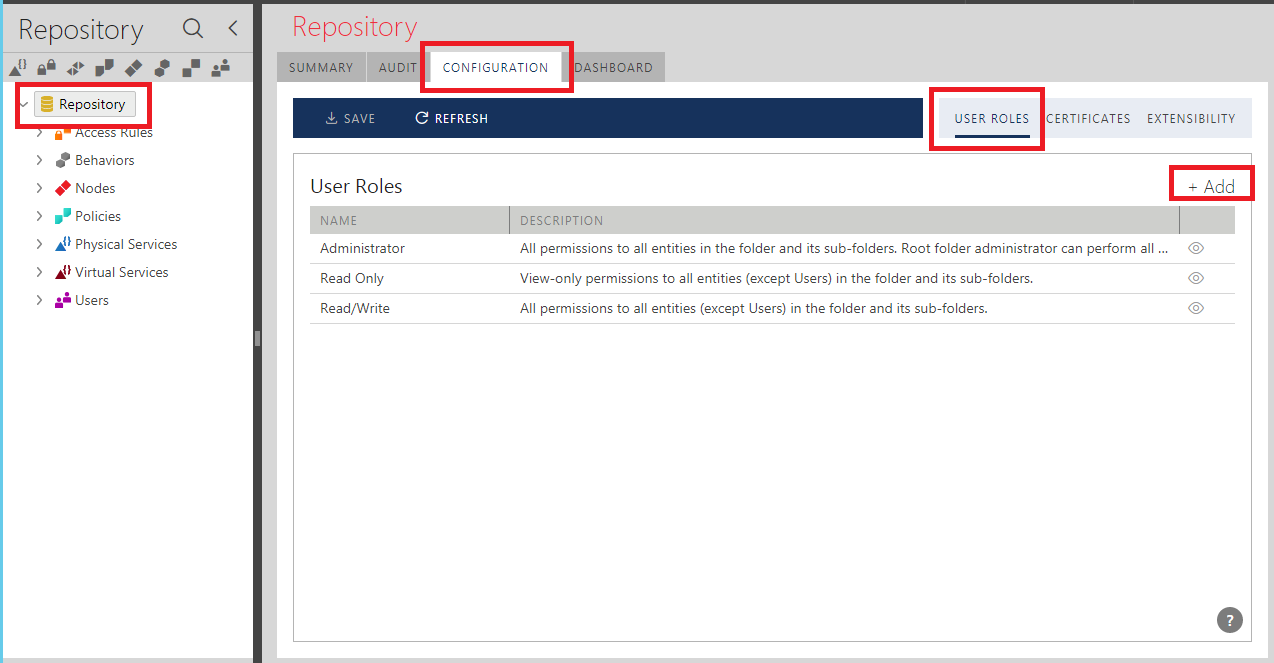Open help via the question mark icon

(1229, 620)
